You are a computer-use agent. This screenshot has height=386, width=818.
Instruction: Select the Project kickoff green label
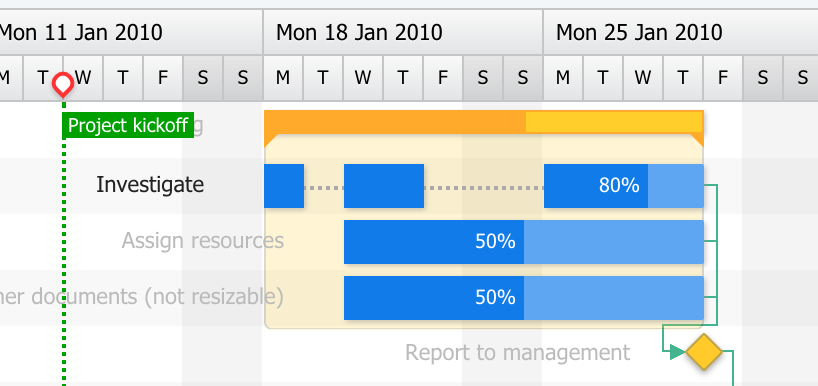pos(128,125)
